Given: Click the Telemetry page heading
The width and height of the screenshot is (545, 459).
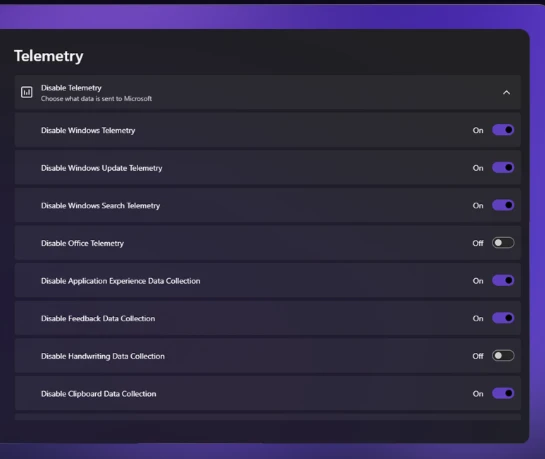Looking at the screenshot, I should point(49,56).
